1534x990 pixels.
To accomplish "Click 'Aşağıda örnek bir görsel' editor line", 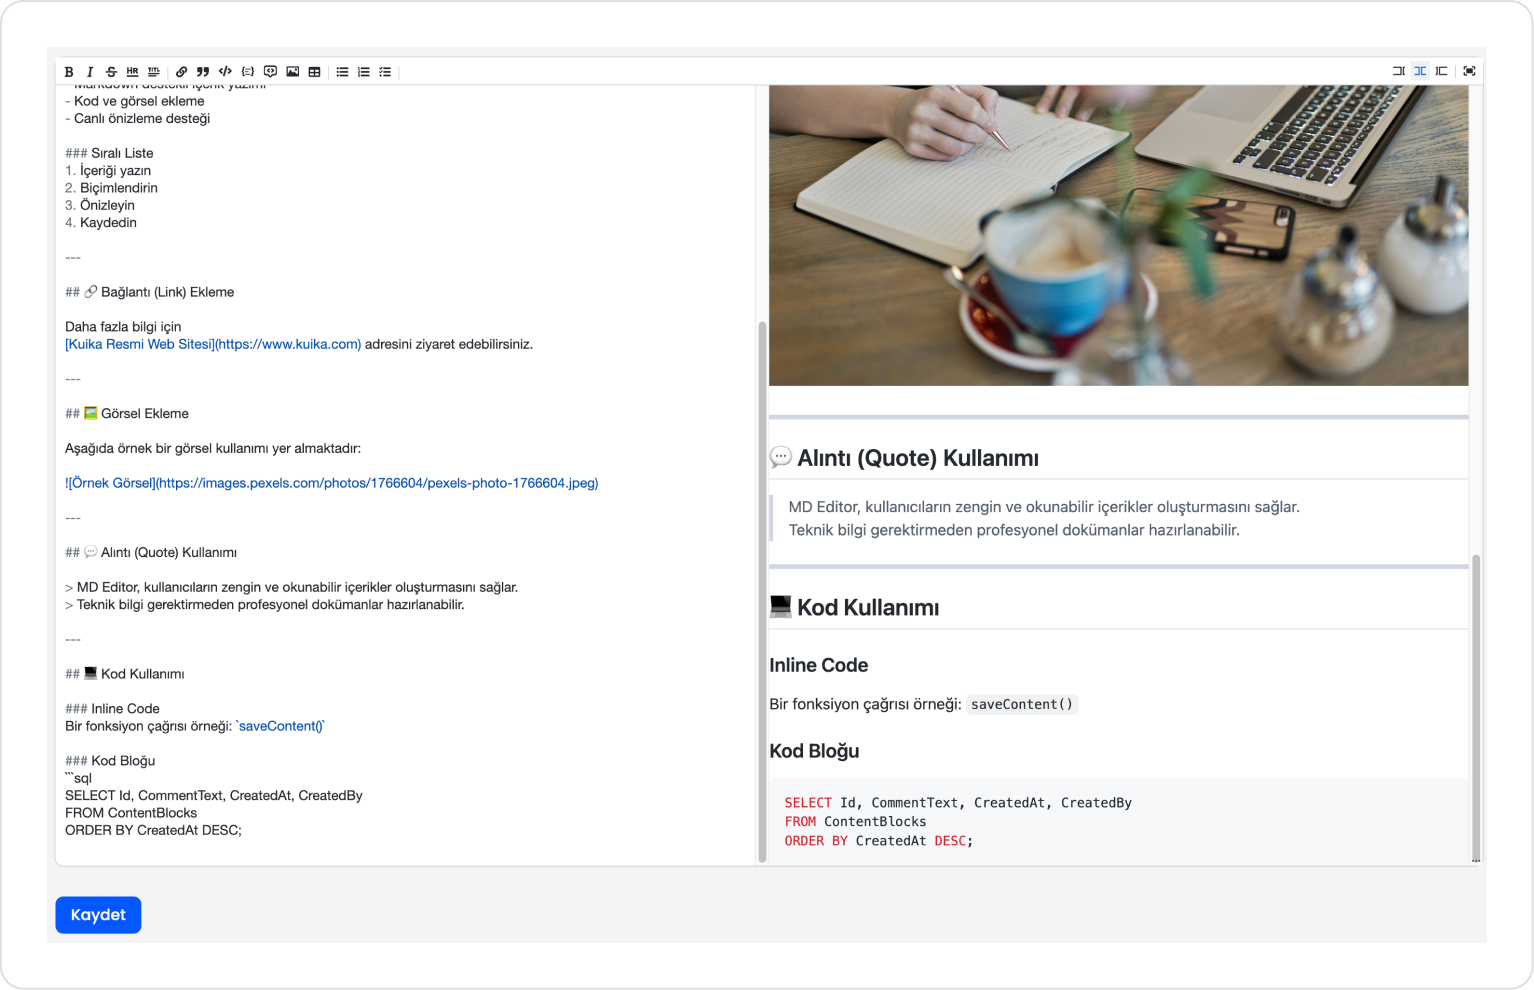I will [x=213, y=448].
